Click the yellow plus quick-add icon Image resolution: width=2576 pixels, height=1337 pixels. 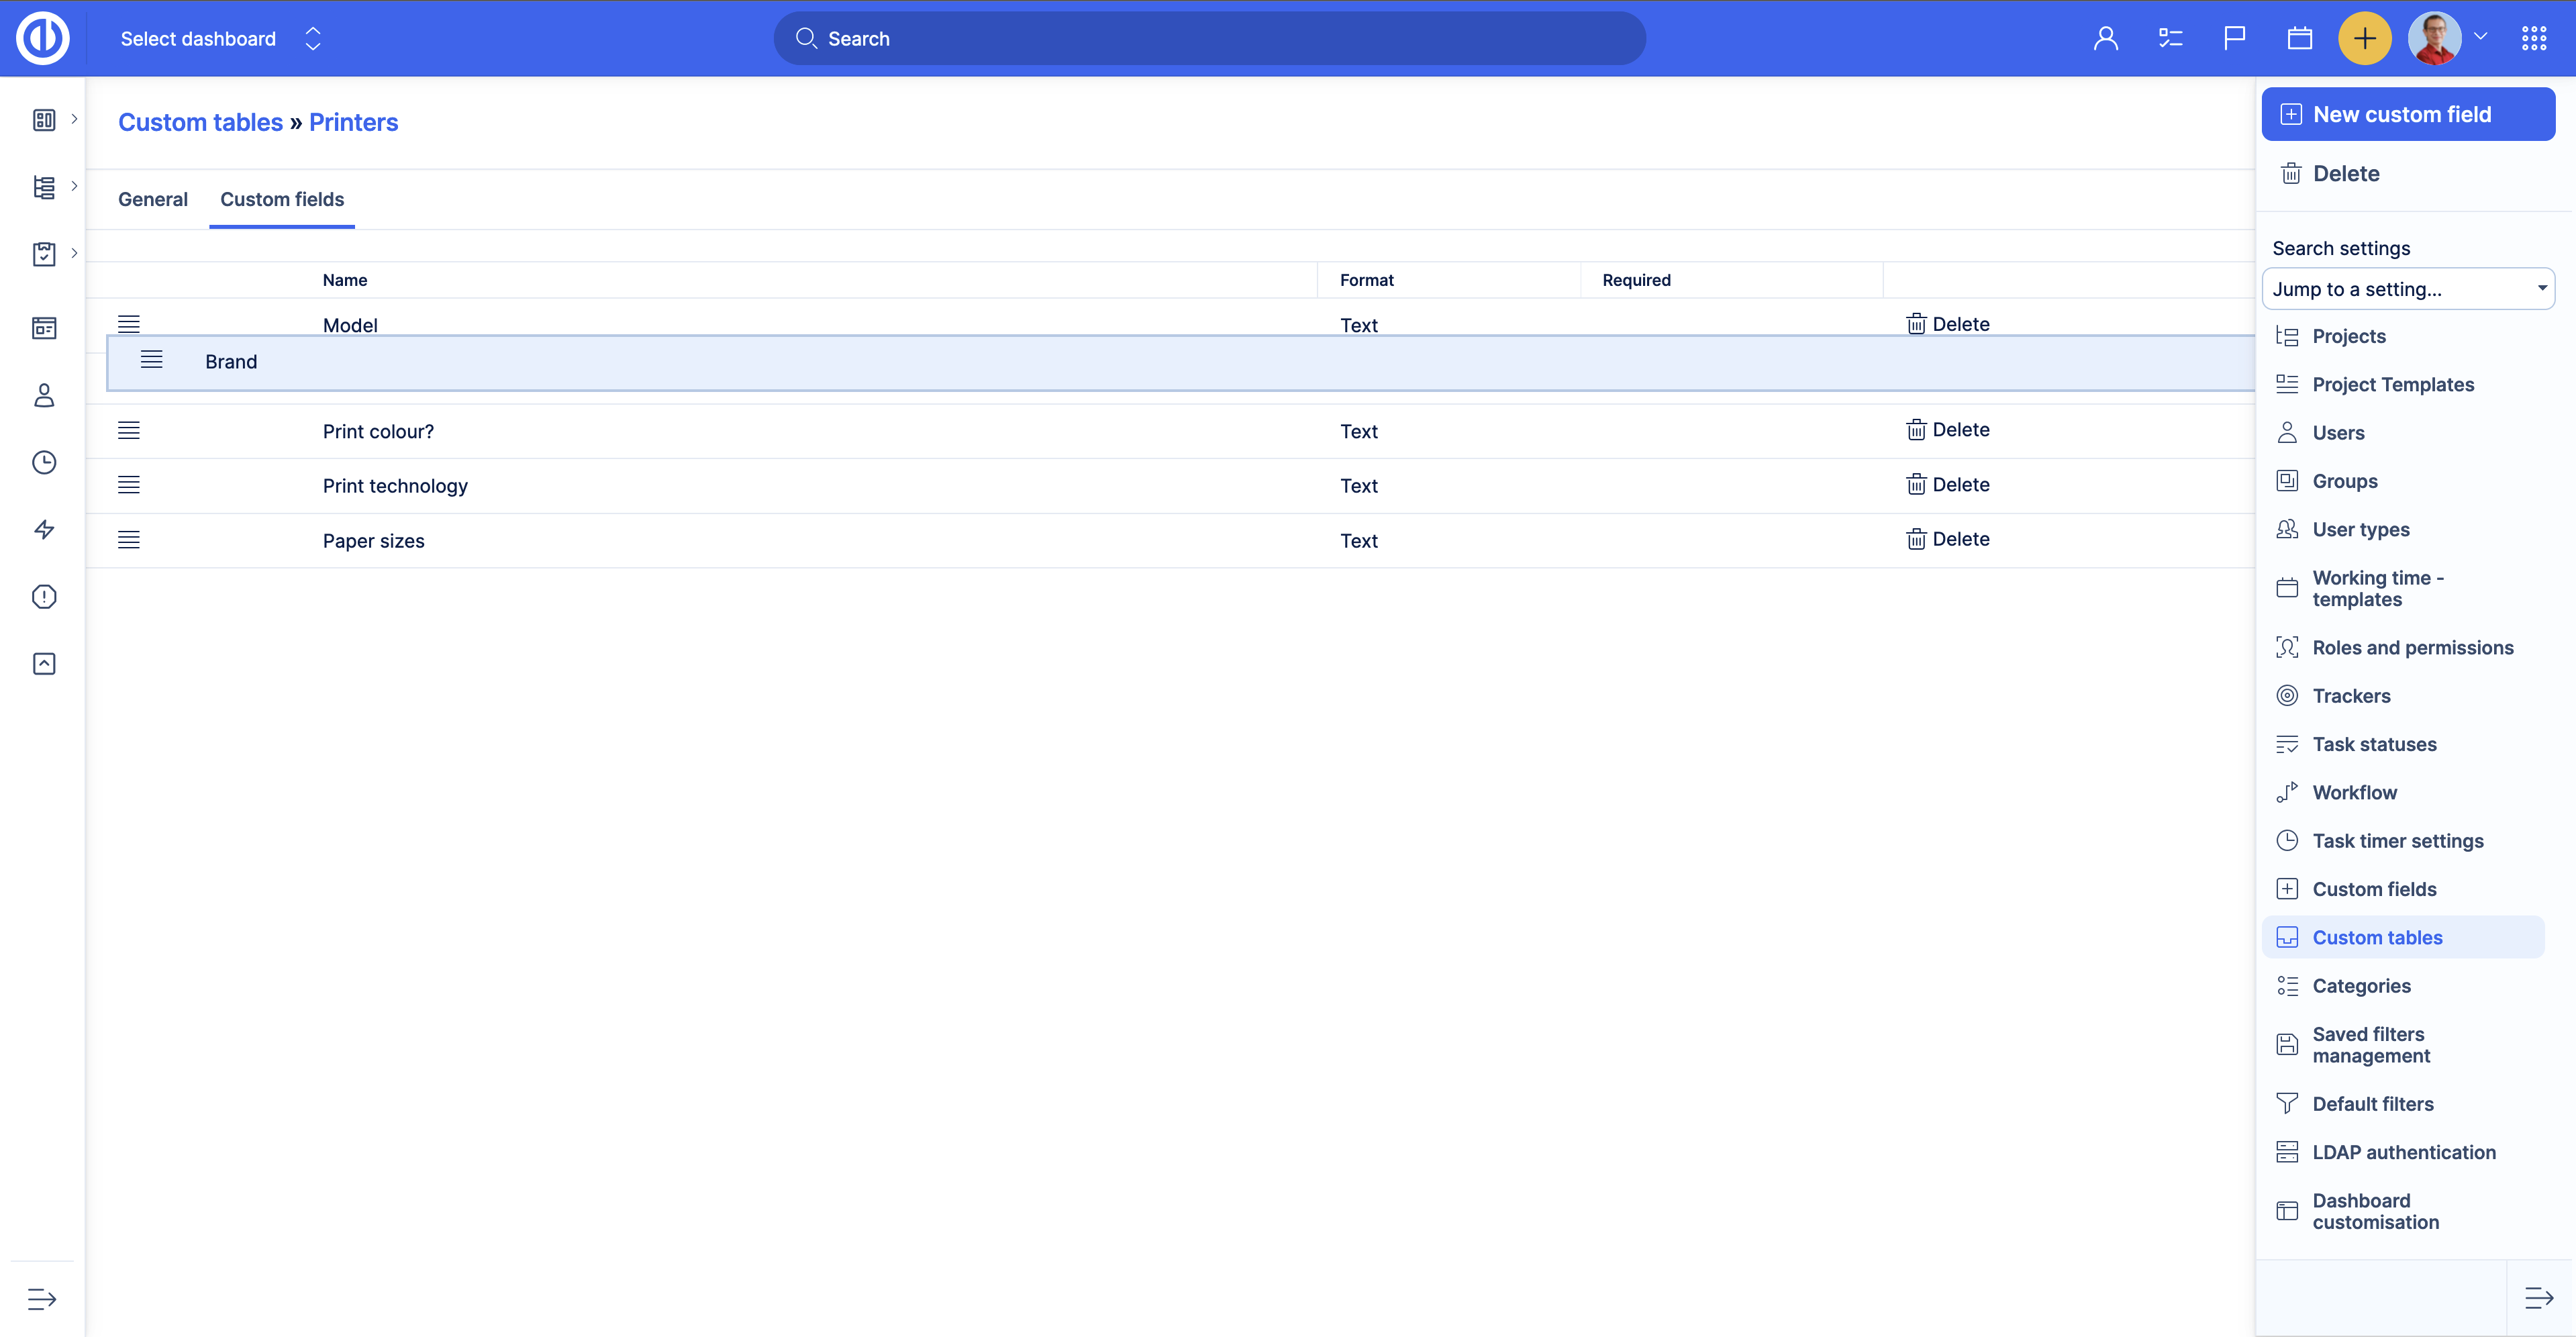[2364, 39]
